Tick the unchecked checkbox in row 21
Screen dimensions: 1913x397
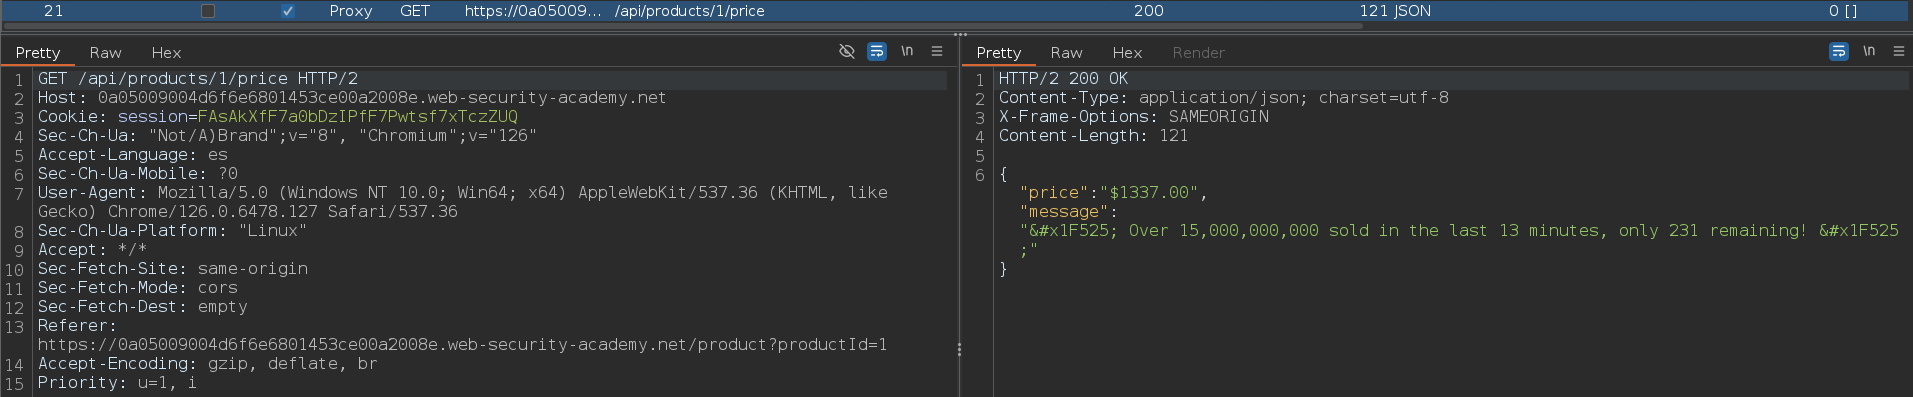click(x=208, y=11)
